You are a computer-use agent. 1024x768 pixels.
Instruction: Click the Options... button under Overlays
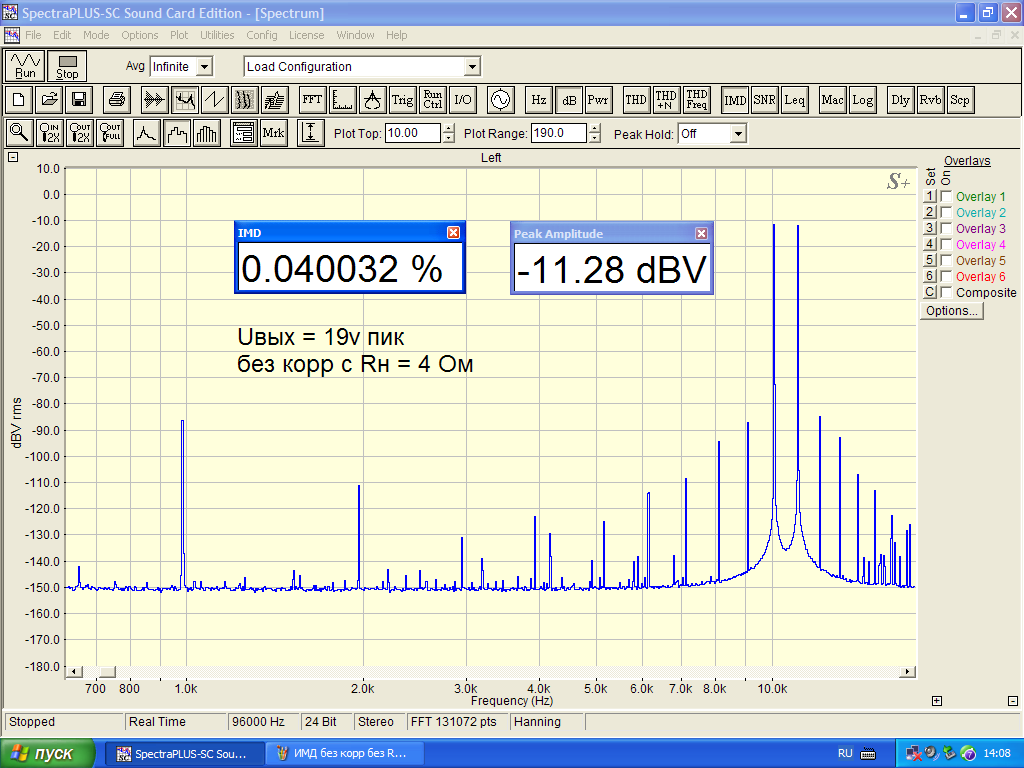(x=952, y=311)
